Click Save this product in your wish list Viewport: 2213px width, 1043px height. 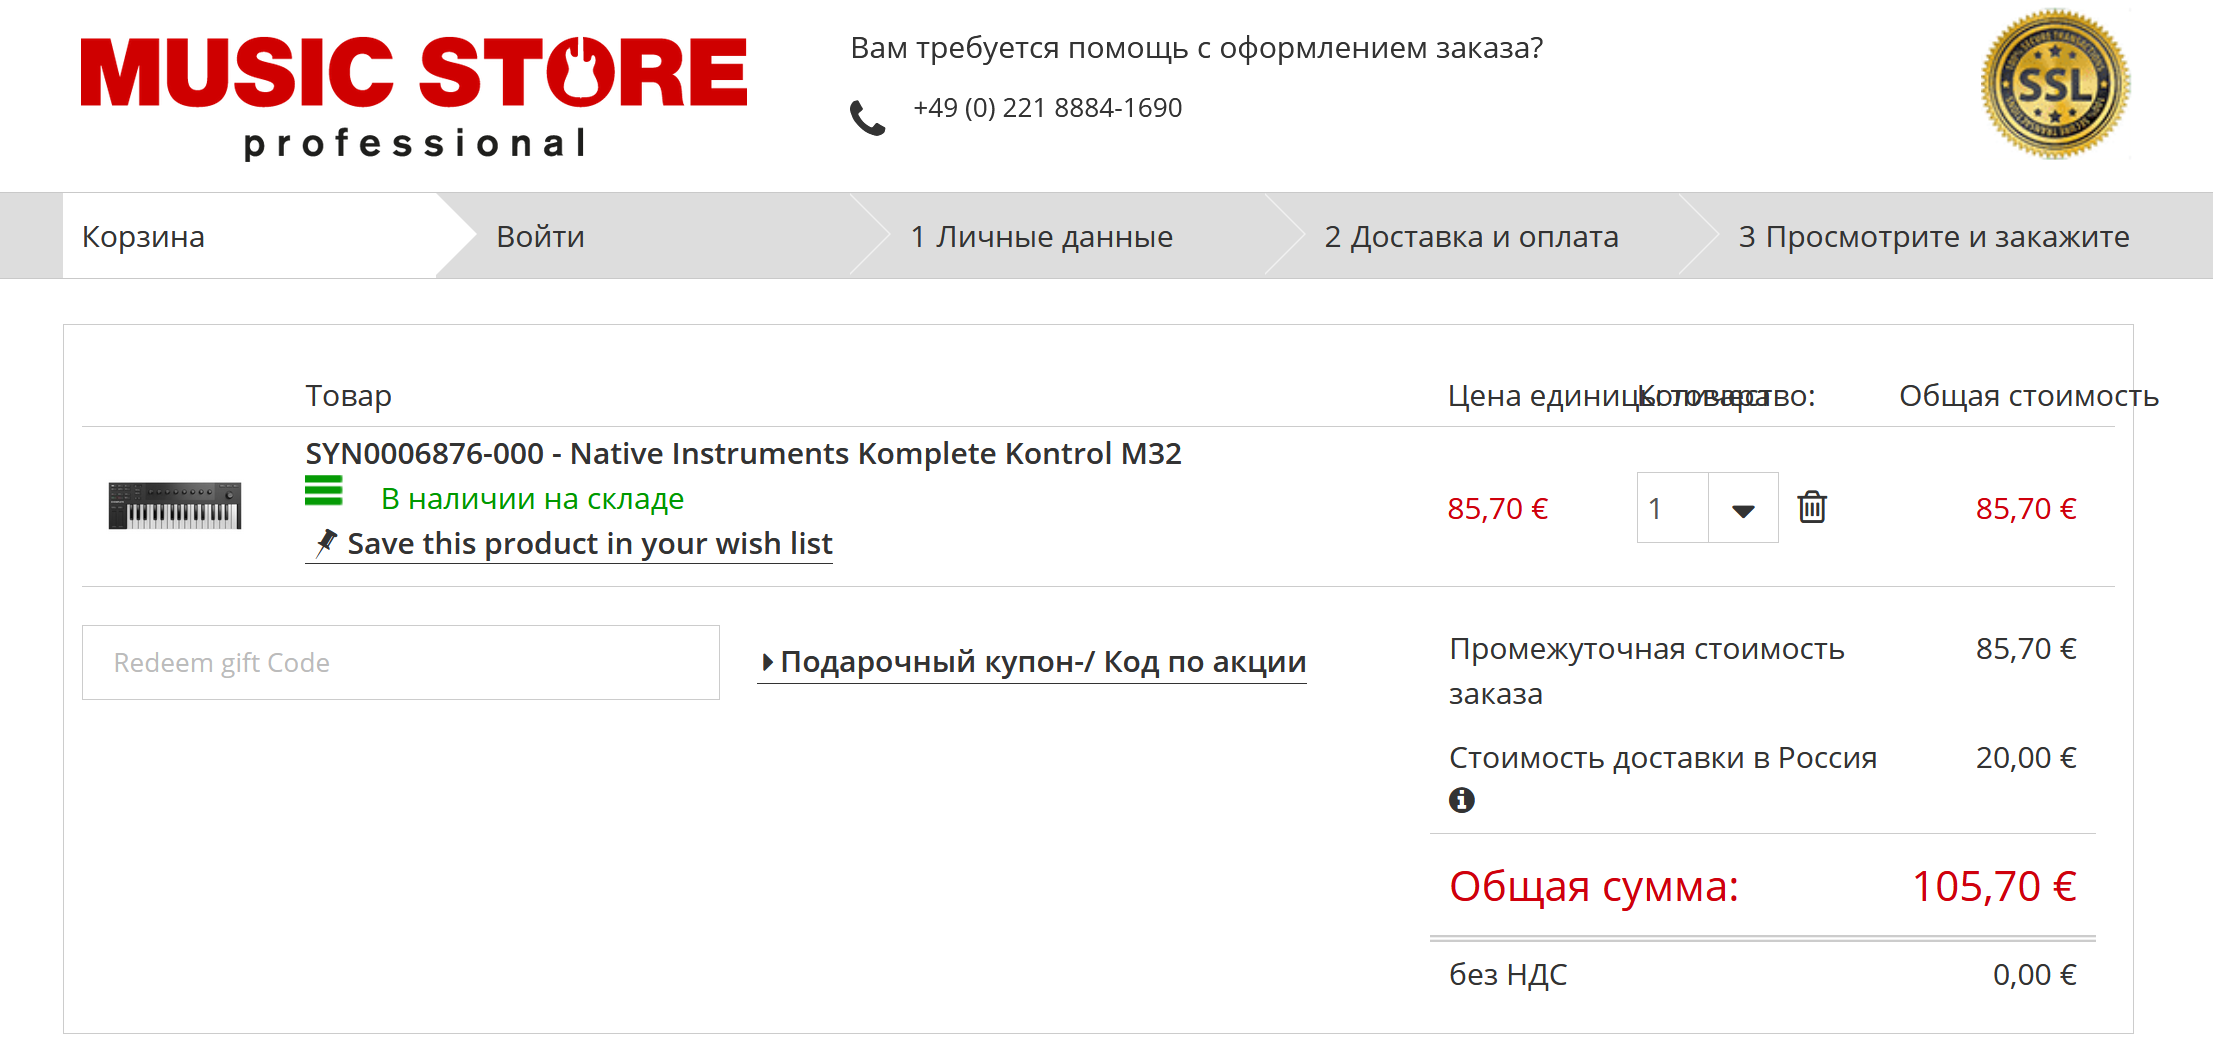590,544
